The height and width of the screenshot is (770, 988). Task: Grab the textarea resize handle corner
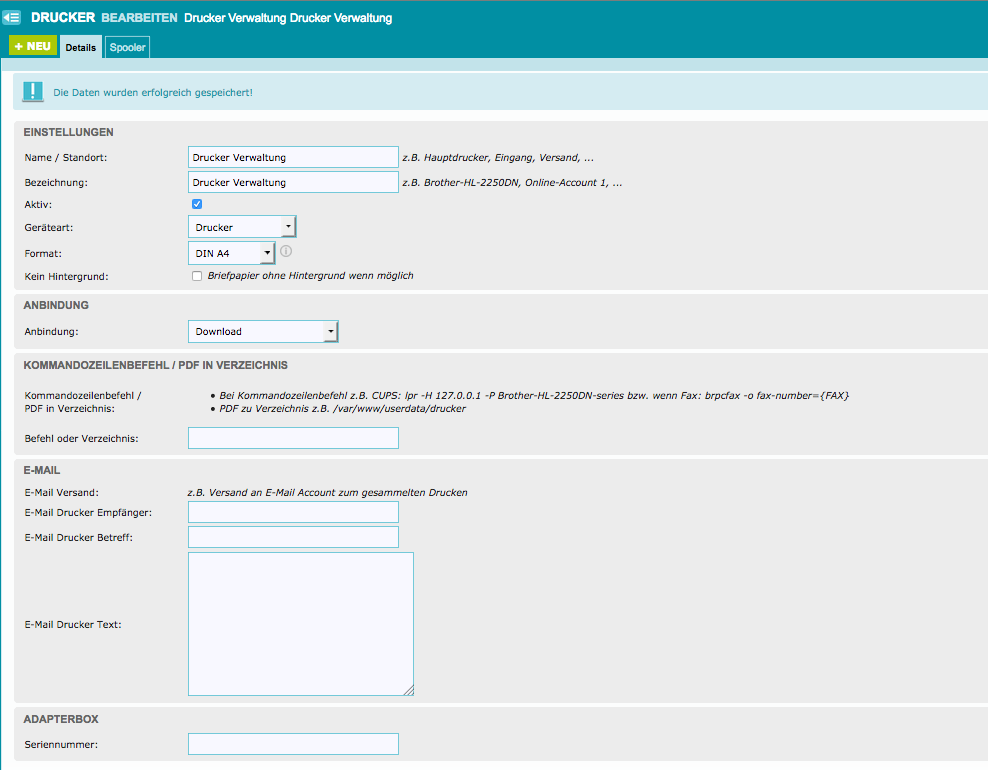click(x=409, y=690)
